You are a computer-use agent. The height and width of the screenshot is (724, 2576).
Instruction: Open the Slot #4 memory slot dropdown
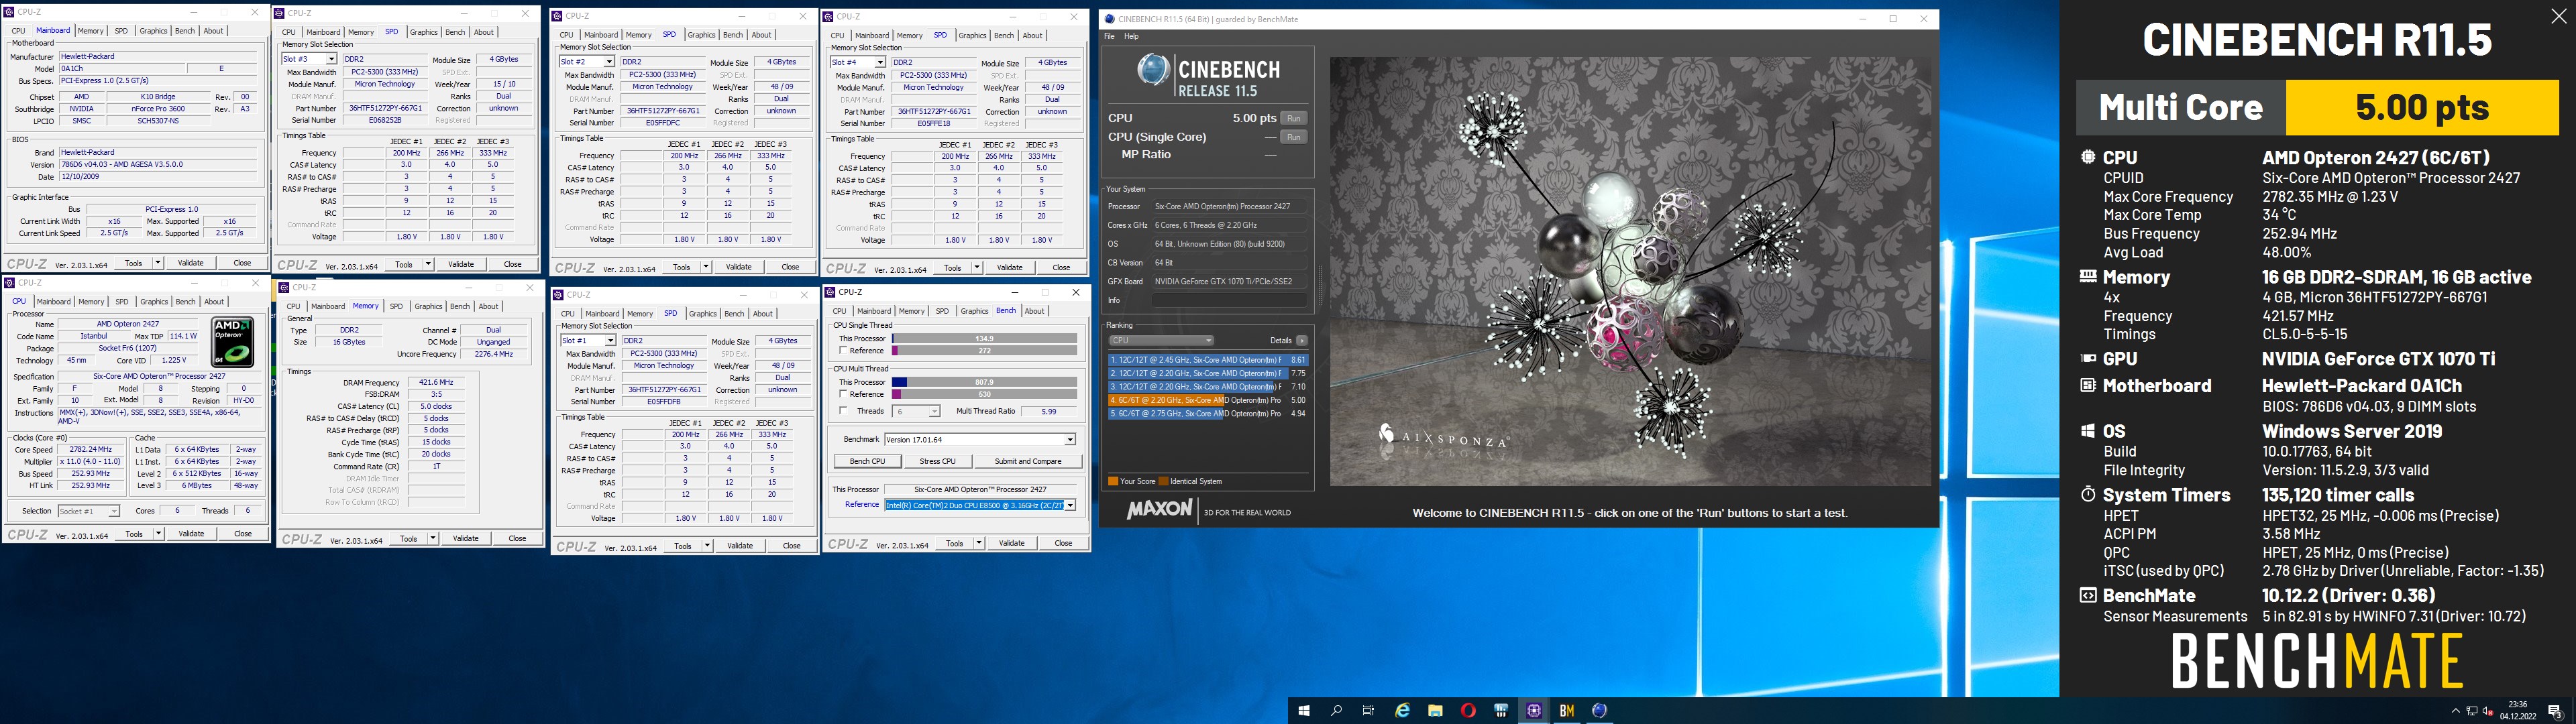coord(857,62)
